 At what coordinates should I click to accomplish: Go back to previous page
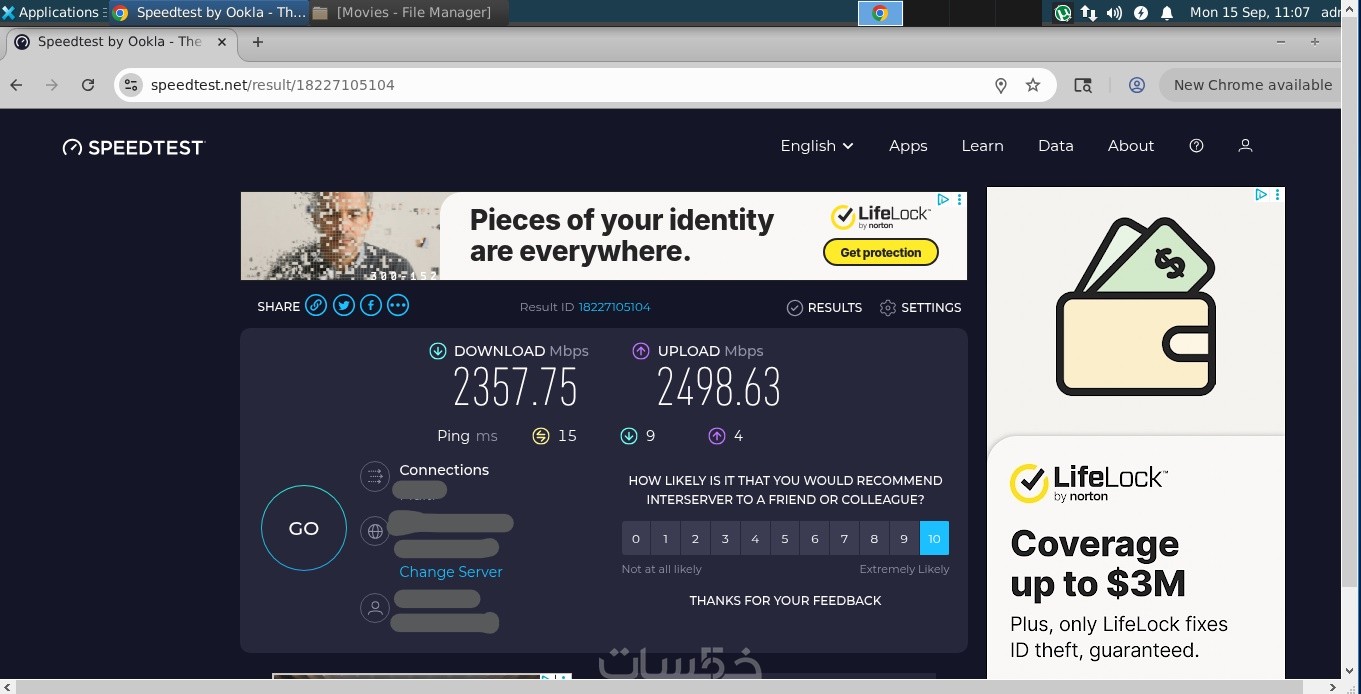click(x=16, y=85)
